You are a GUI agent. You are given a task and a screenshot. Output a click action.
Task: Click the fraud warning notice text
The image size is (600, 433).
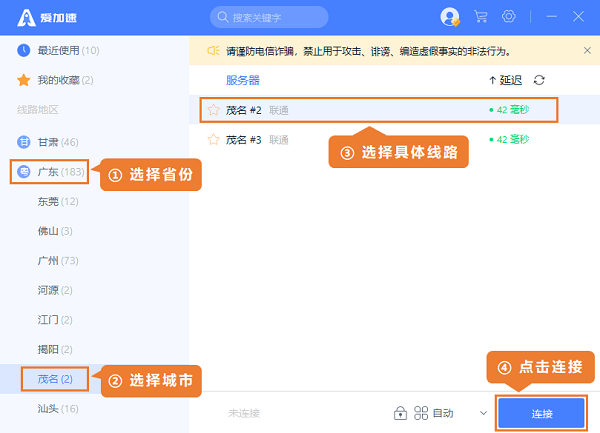(368, 51)
